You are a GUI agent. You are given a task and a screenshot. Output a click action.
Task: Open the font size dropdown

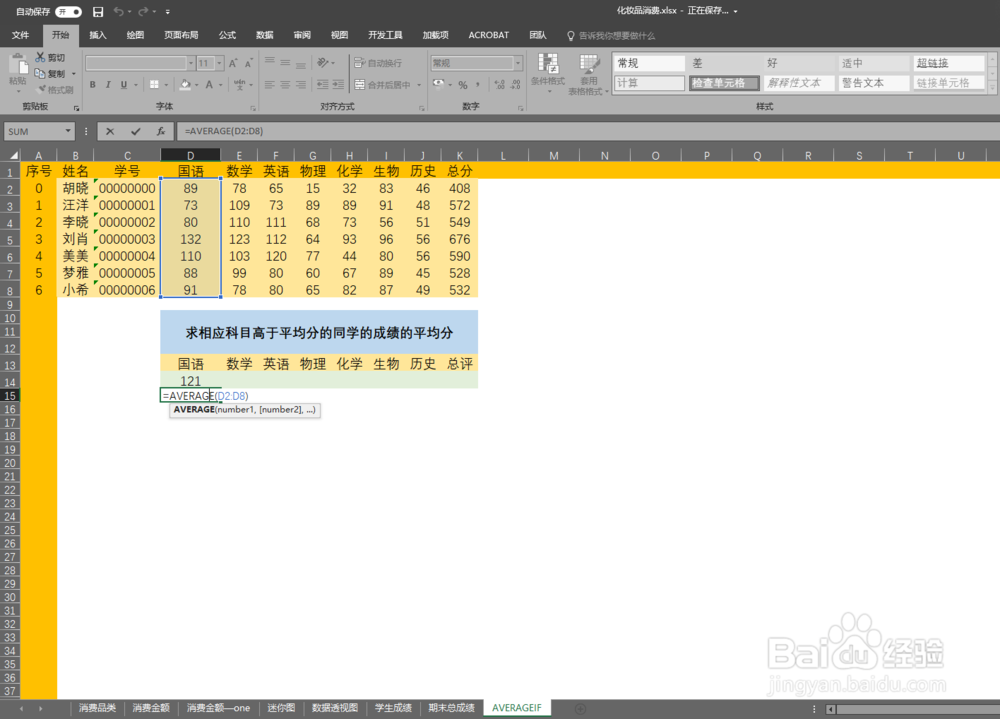219,63
